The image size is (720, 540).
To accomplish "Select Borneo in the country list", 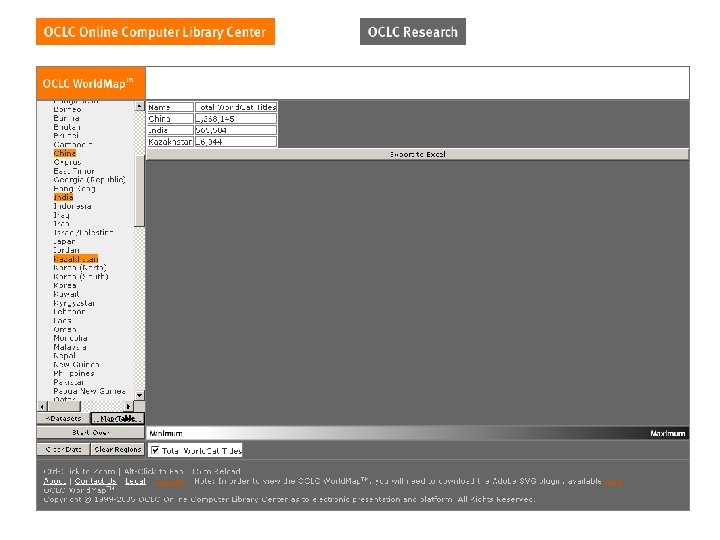I will point(67,109).
